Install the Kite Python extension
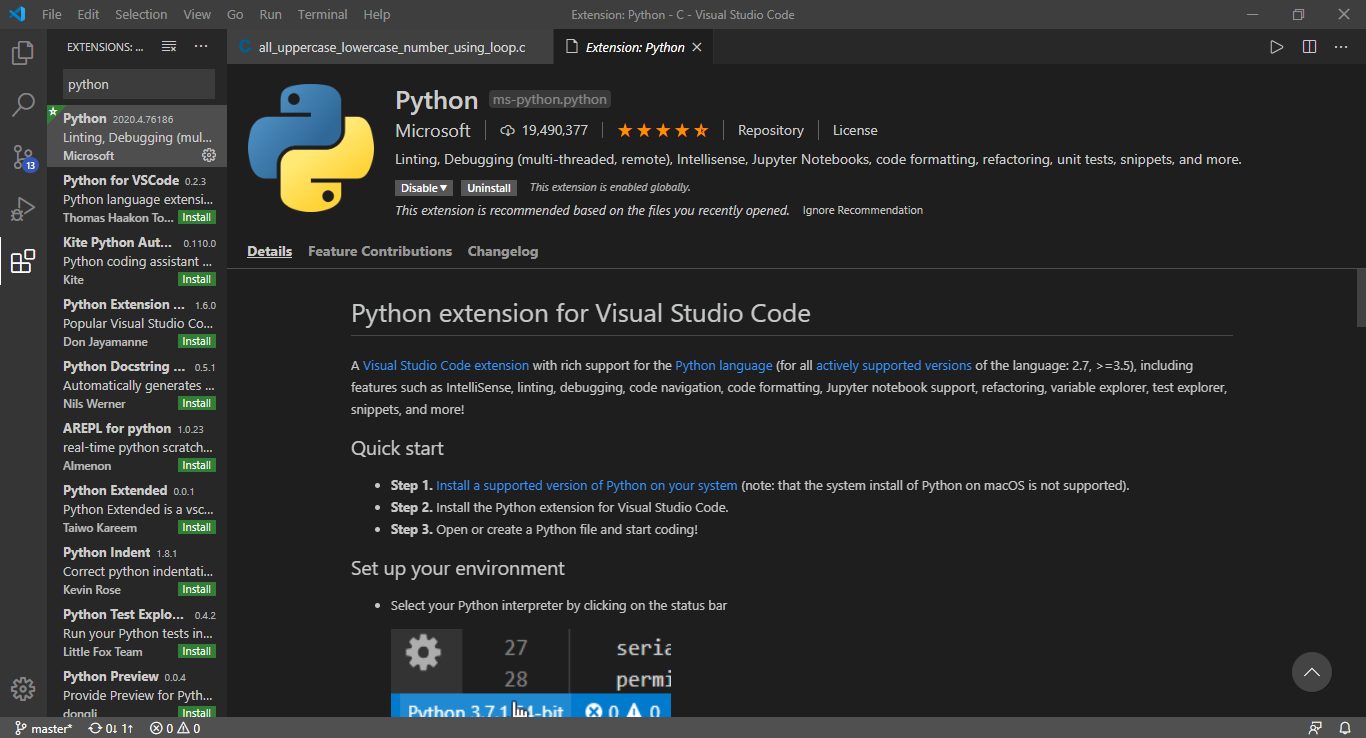 pos(196,279)
